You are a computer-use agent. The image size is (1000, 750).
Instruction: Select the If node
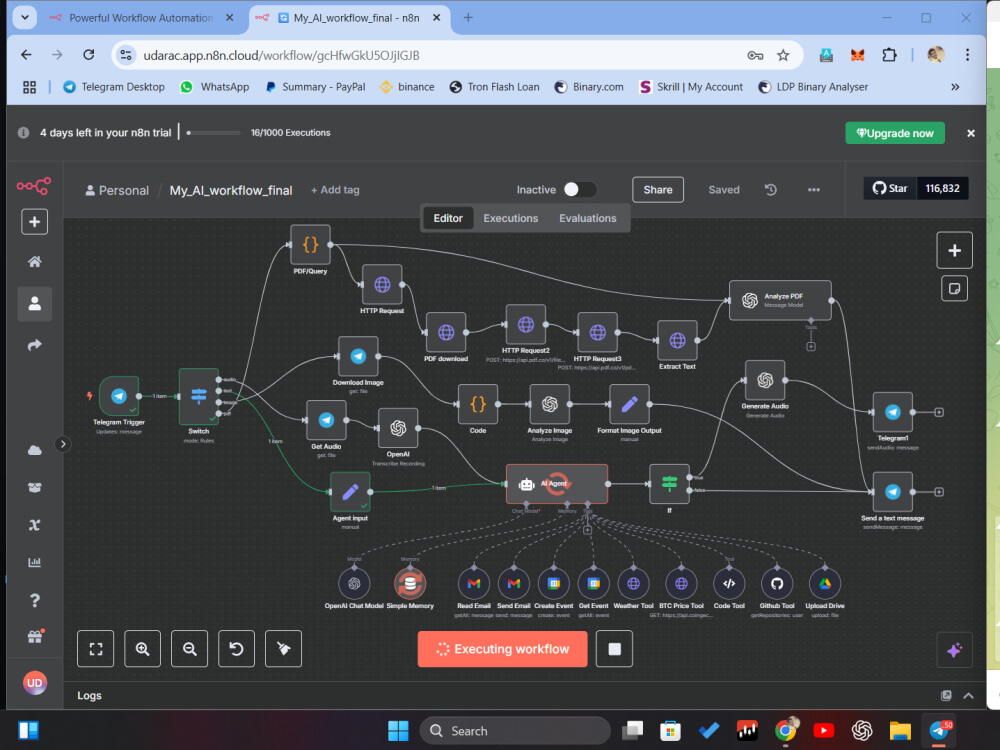669,484
